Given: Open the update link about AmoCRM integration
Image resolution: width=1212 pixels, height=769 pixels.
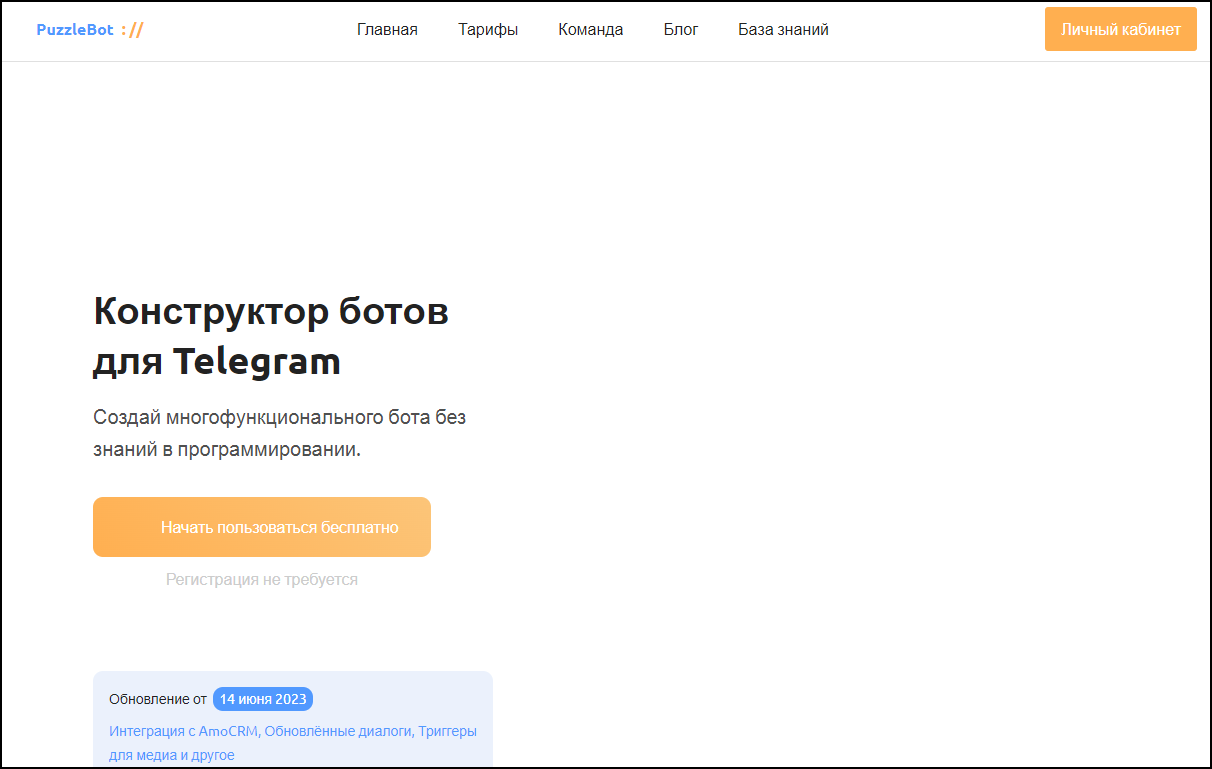Looking at the screenshot, I should 293,743.
